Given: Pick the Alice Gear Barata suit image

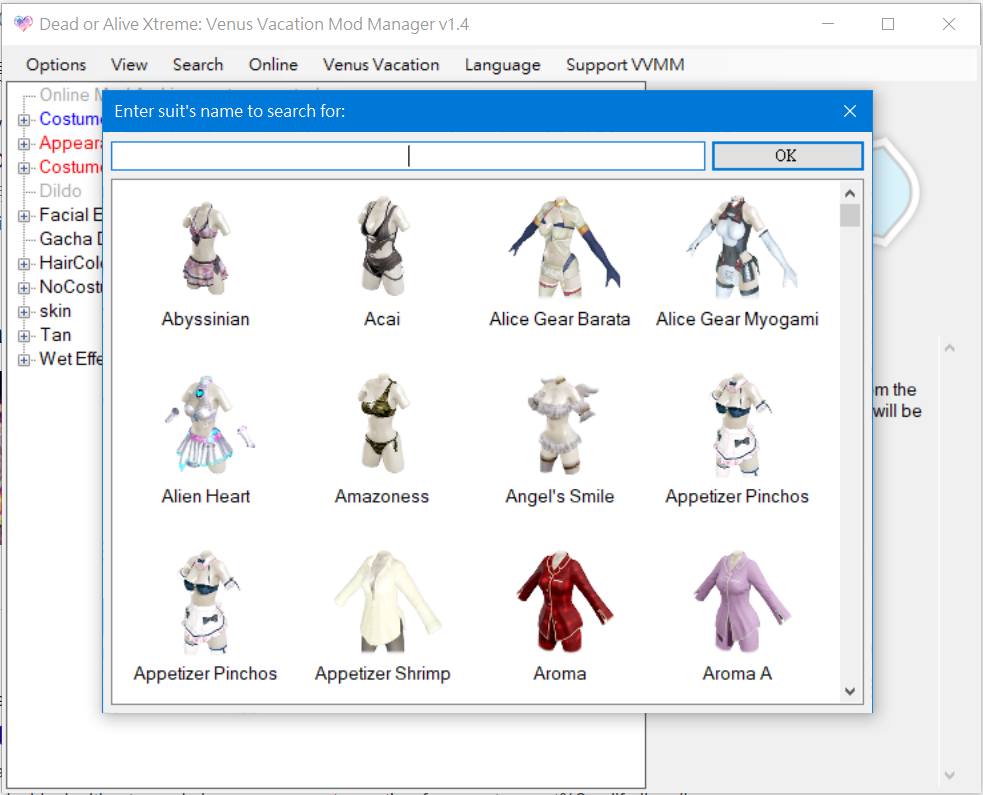Looking at the screenshot, I should (564, 247).
